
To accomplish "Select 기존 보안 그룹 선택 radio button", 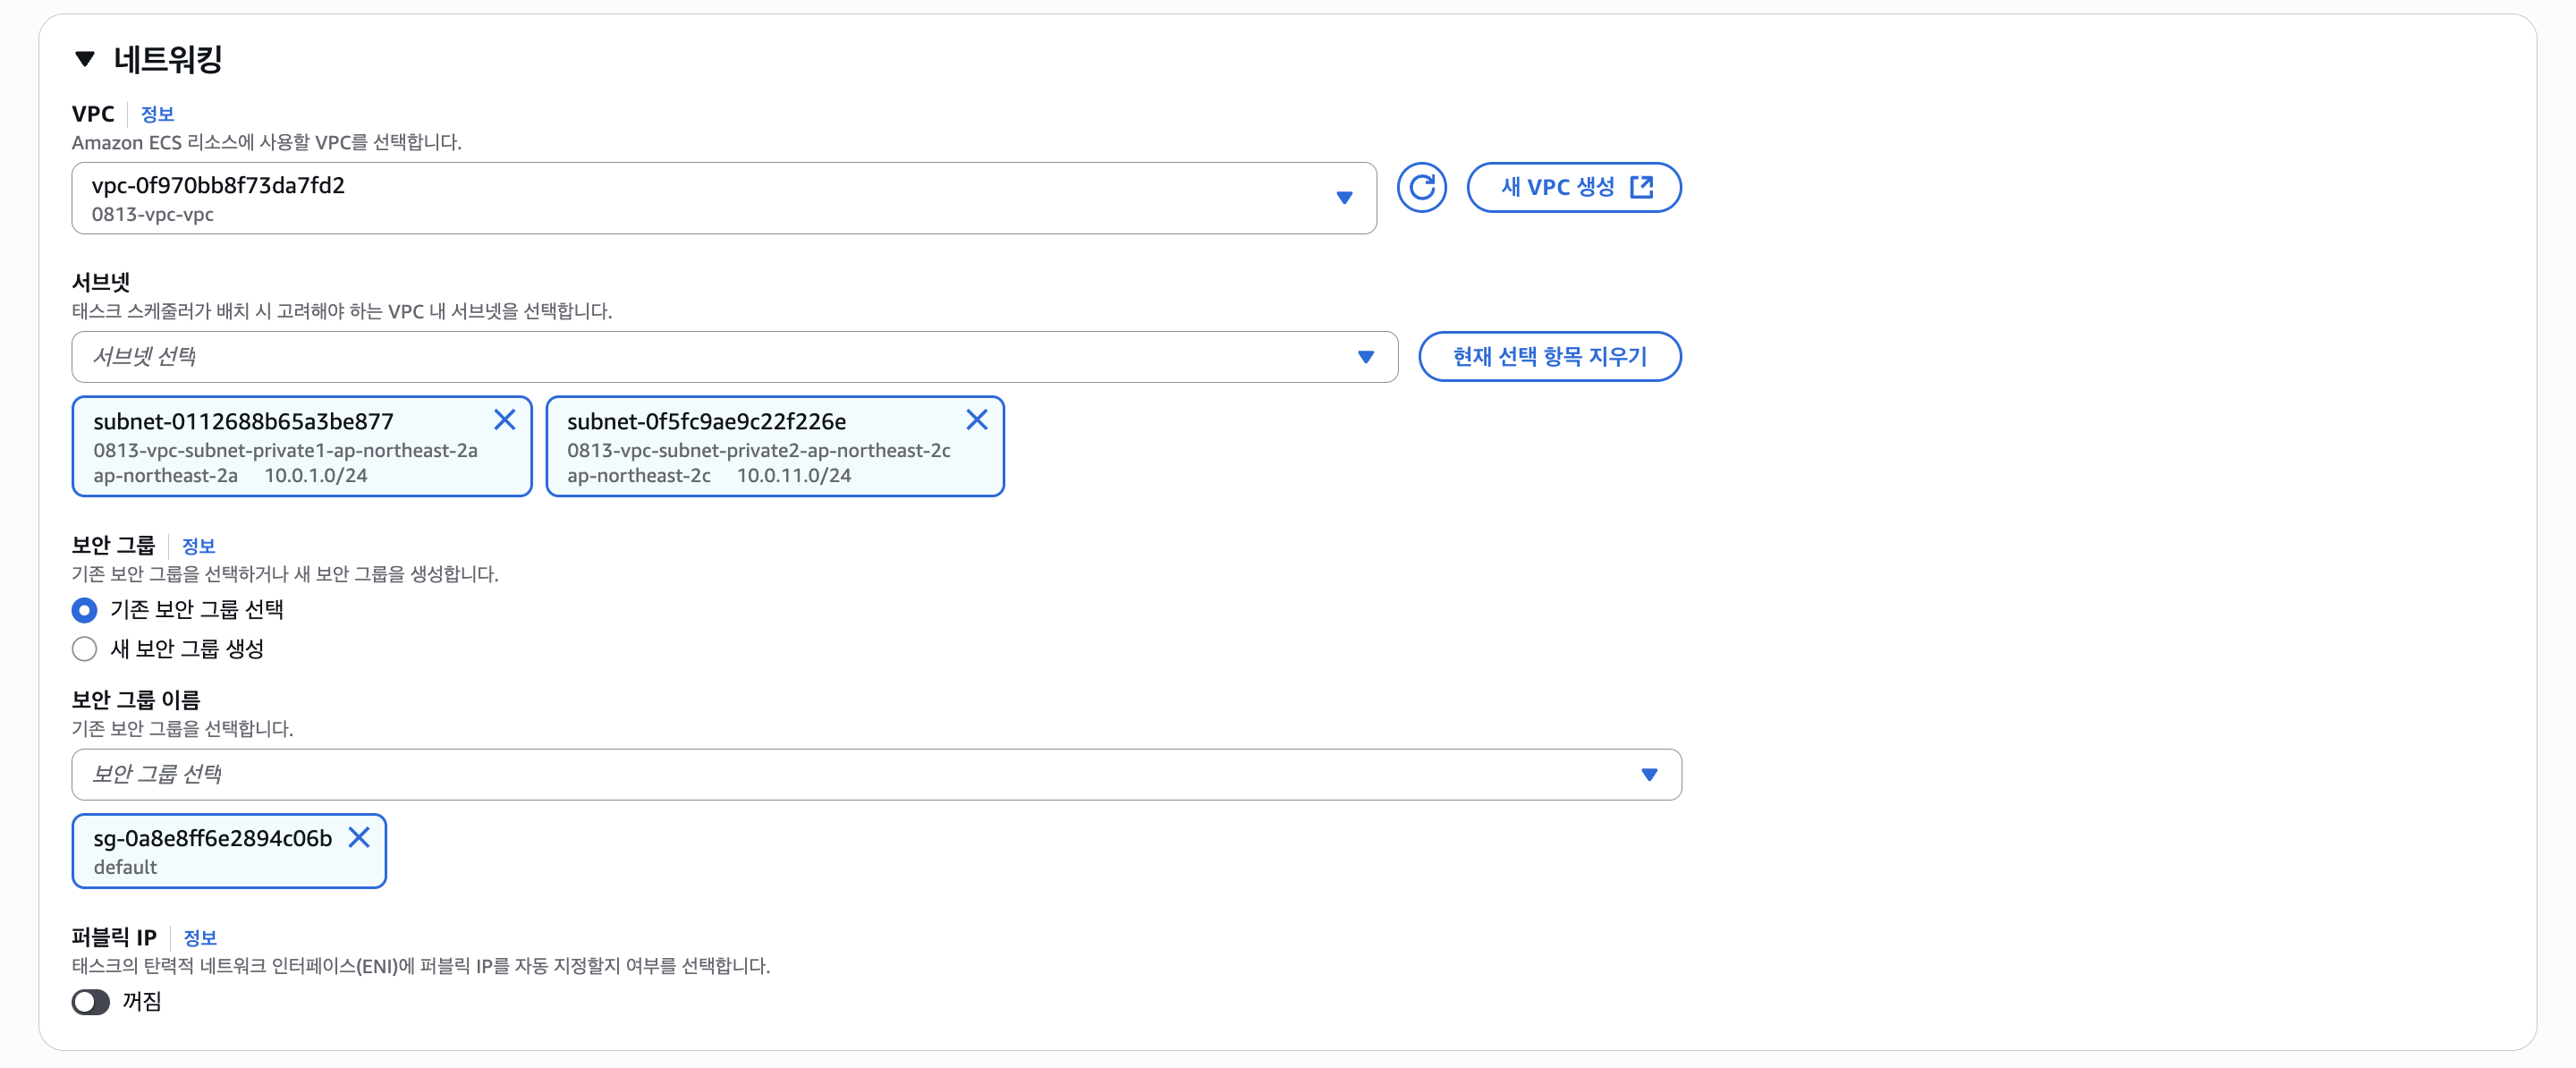I will point(85,610).
